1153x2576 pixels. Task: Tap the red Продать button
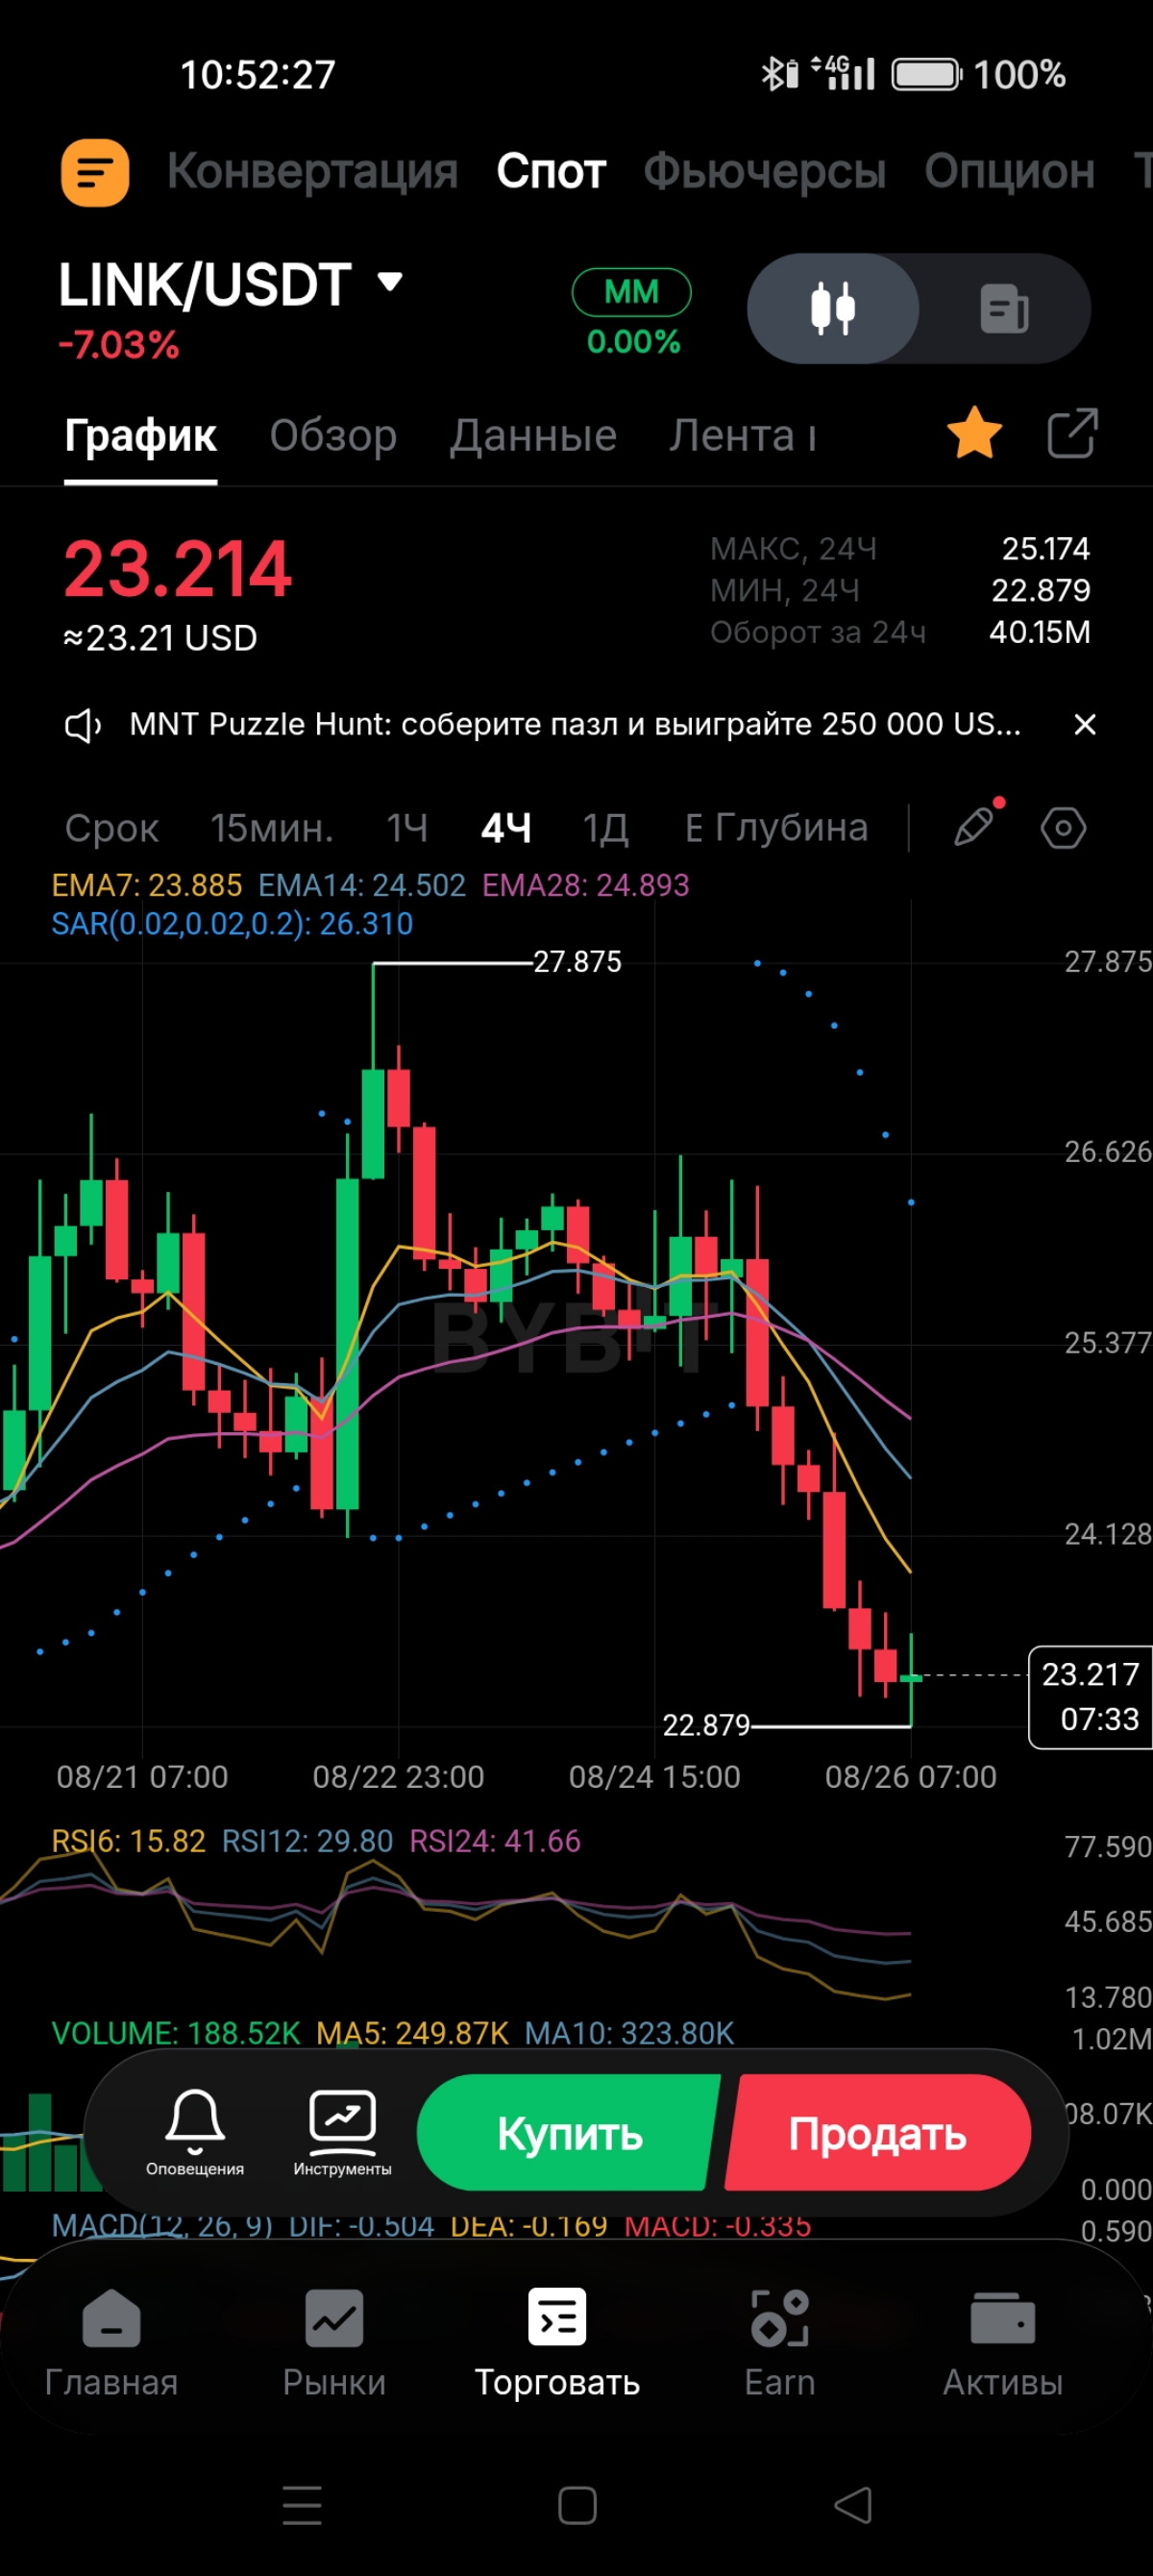coord(878,2133)
